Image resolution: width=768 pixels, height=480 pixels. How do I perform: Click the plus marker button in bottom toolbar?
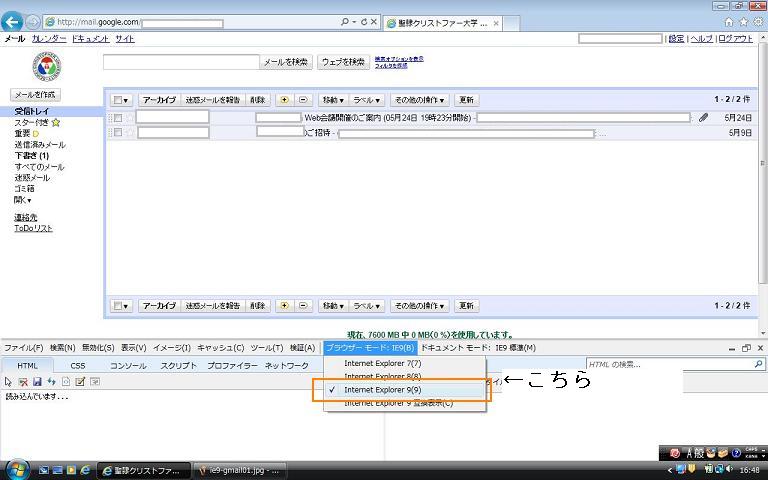(284, 306)
